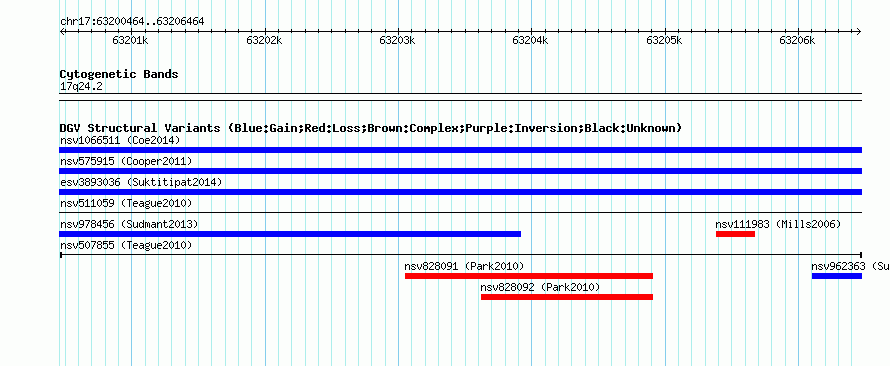Viewport: 890px width, 366px height.
Task: Select the nsv828091 (Park2010) red loss bar
Action: (x=528, y=276)
